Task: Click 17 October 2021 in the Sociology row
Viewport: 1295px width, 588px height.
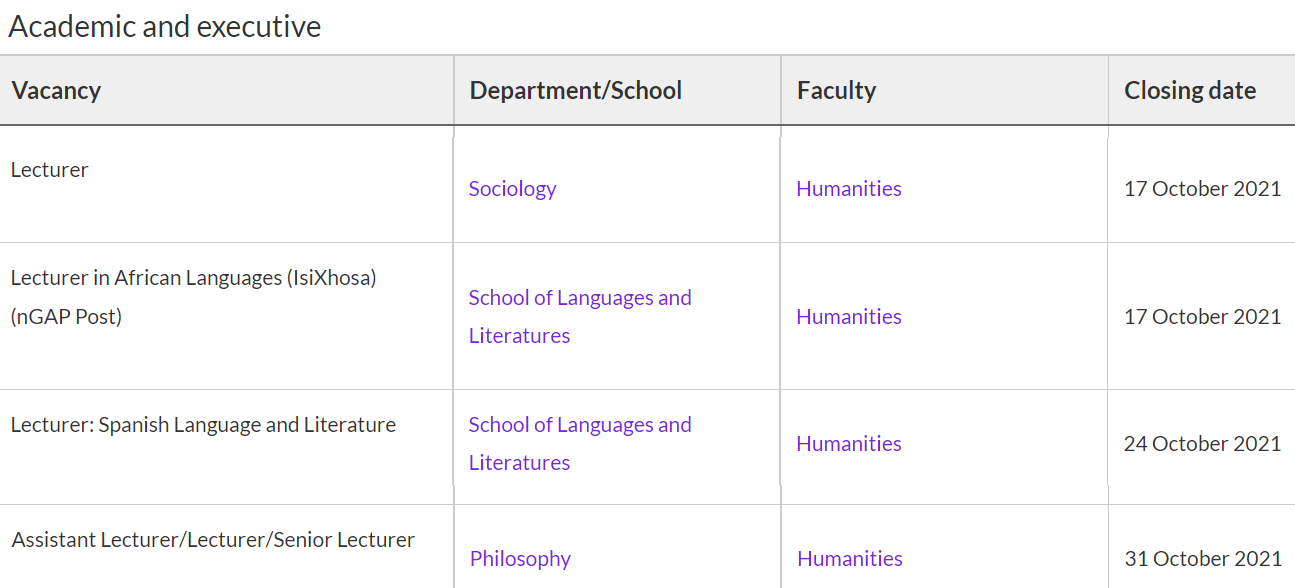Action: tap(1202, 188)
